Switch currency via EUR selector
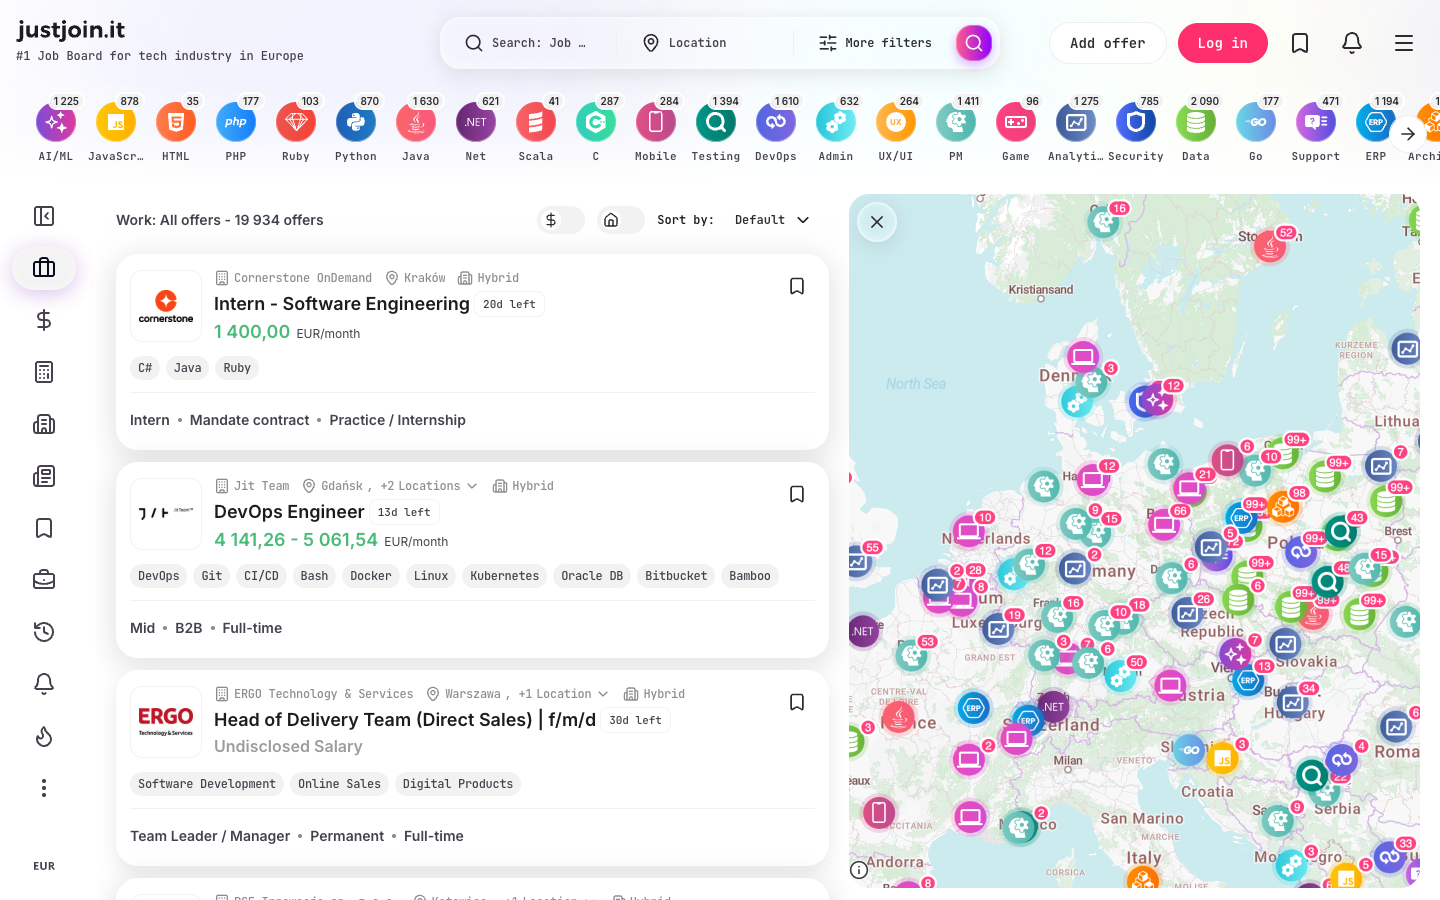 pos(44,866)
